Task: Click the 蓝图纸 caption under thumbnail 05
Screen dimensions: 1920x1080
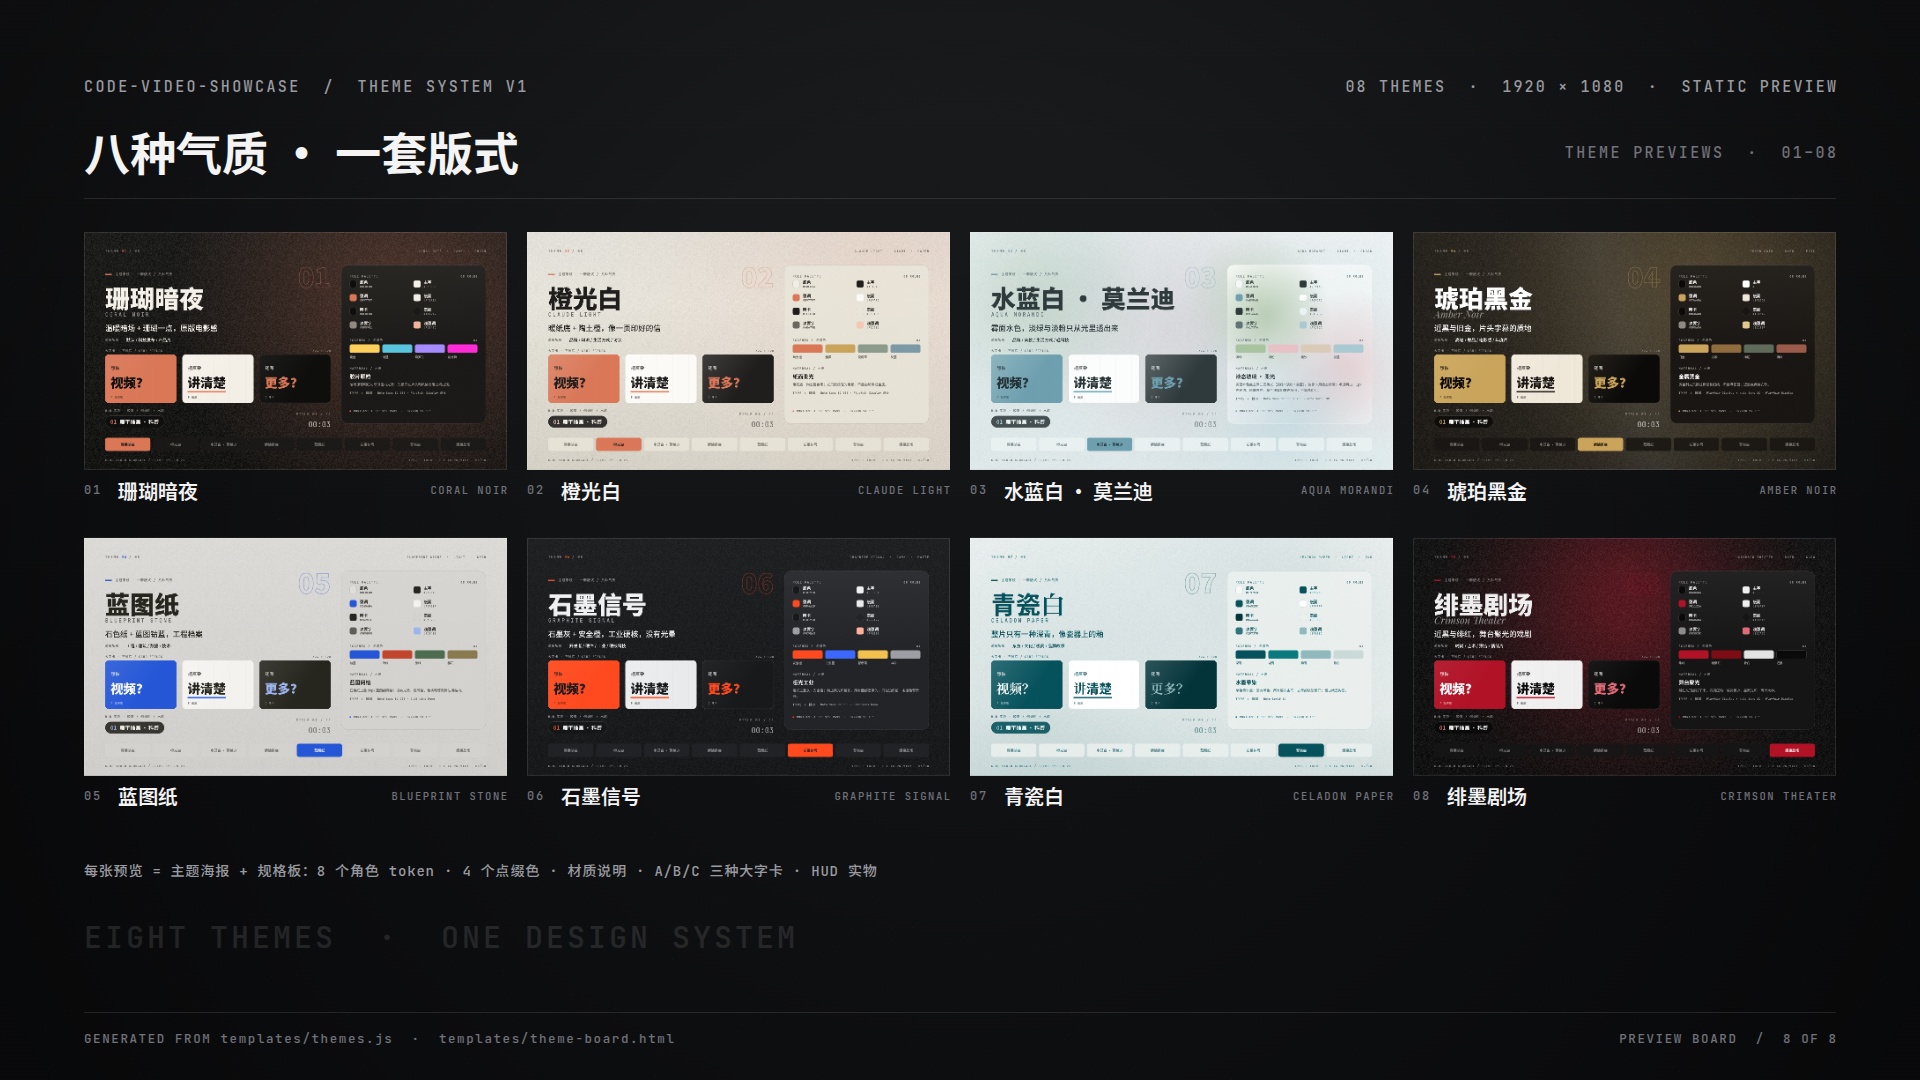Action: pos(148,797)
